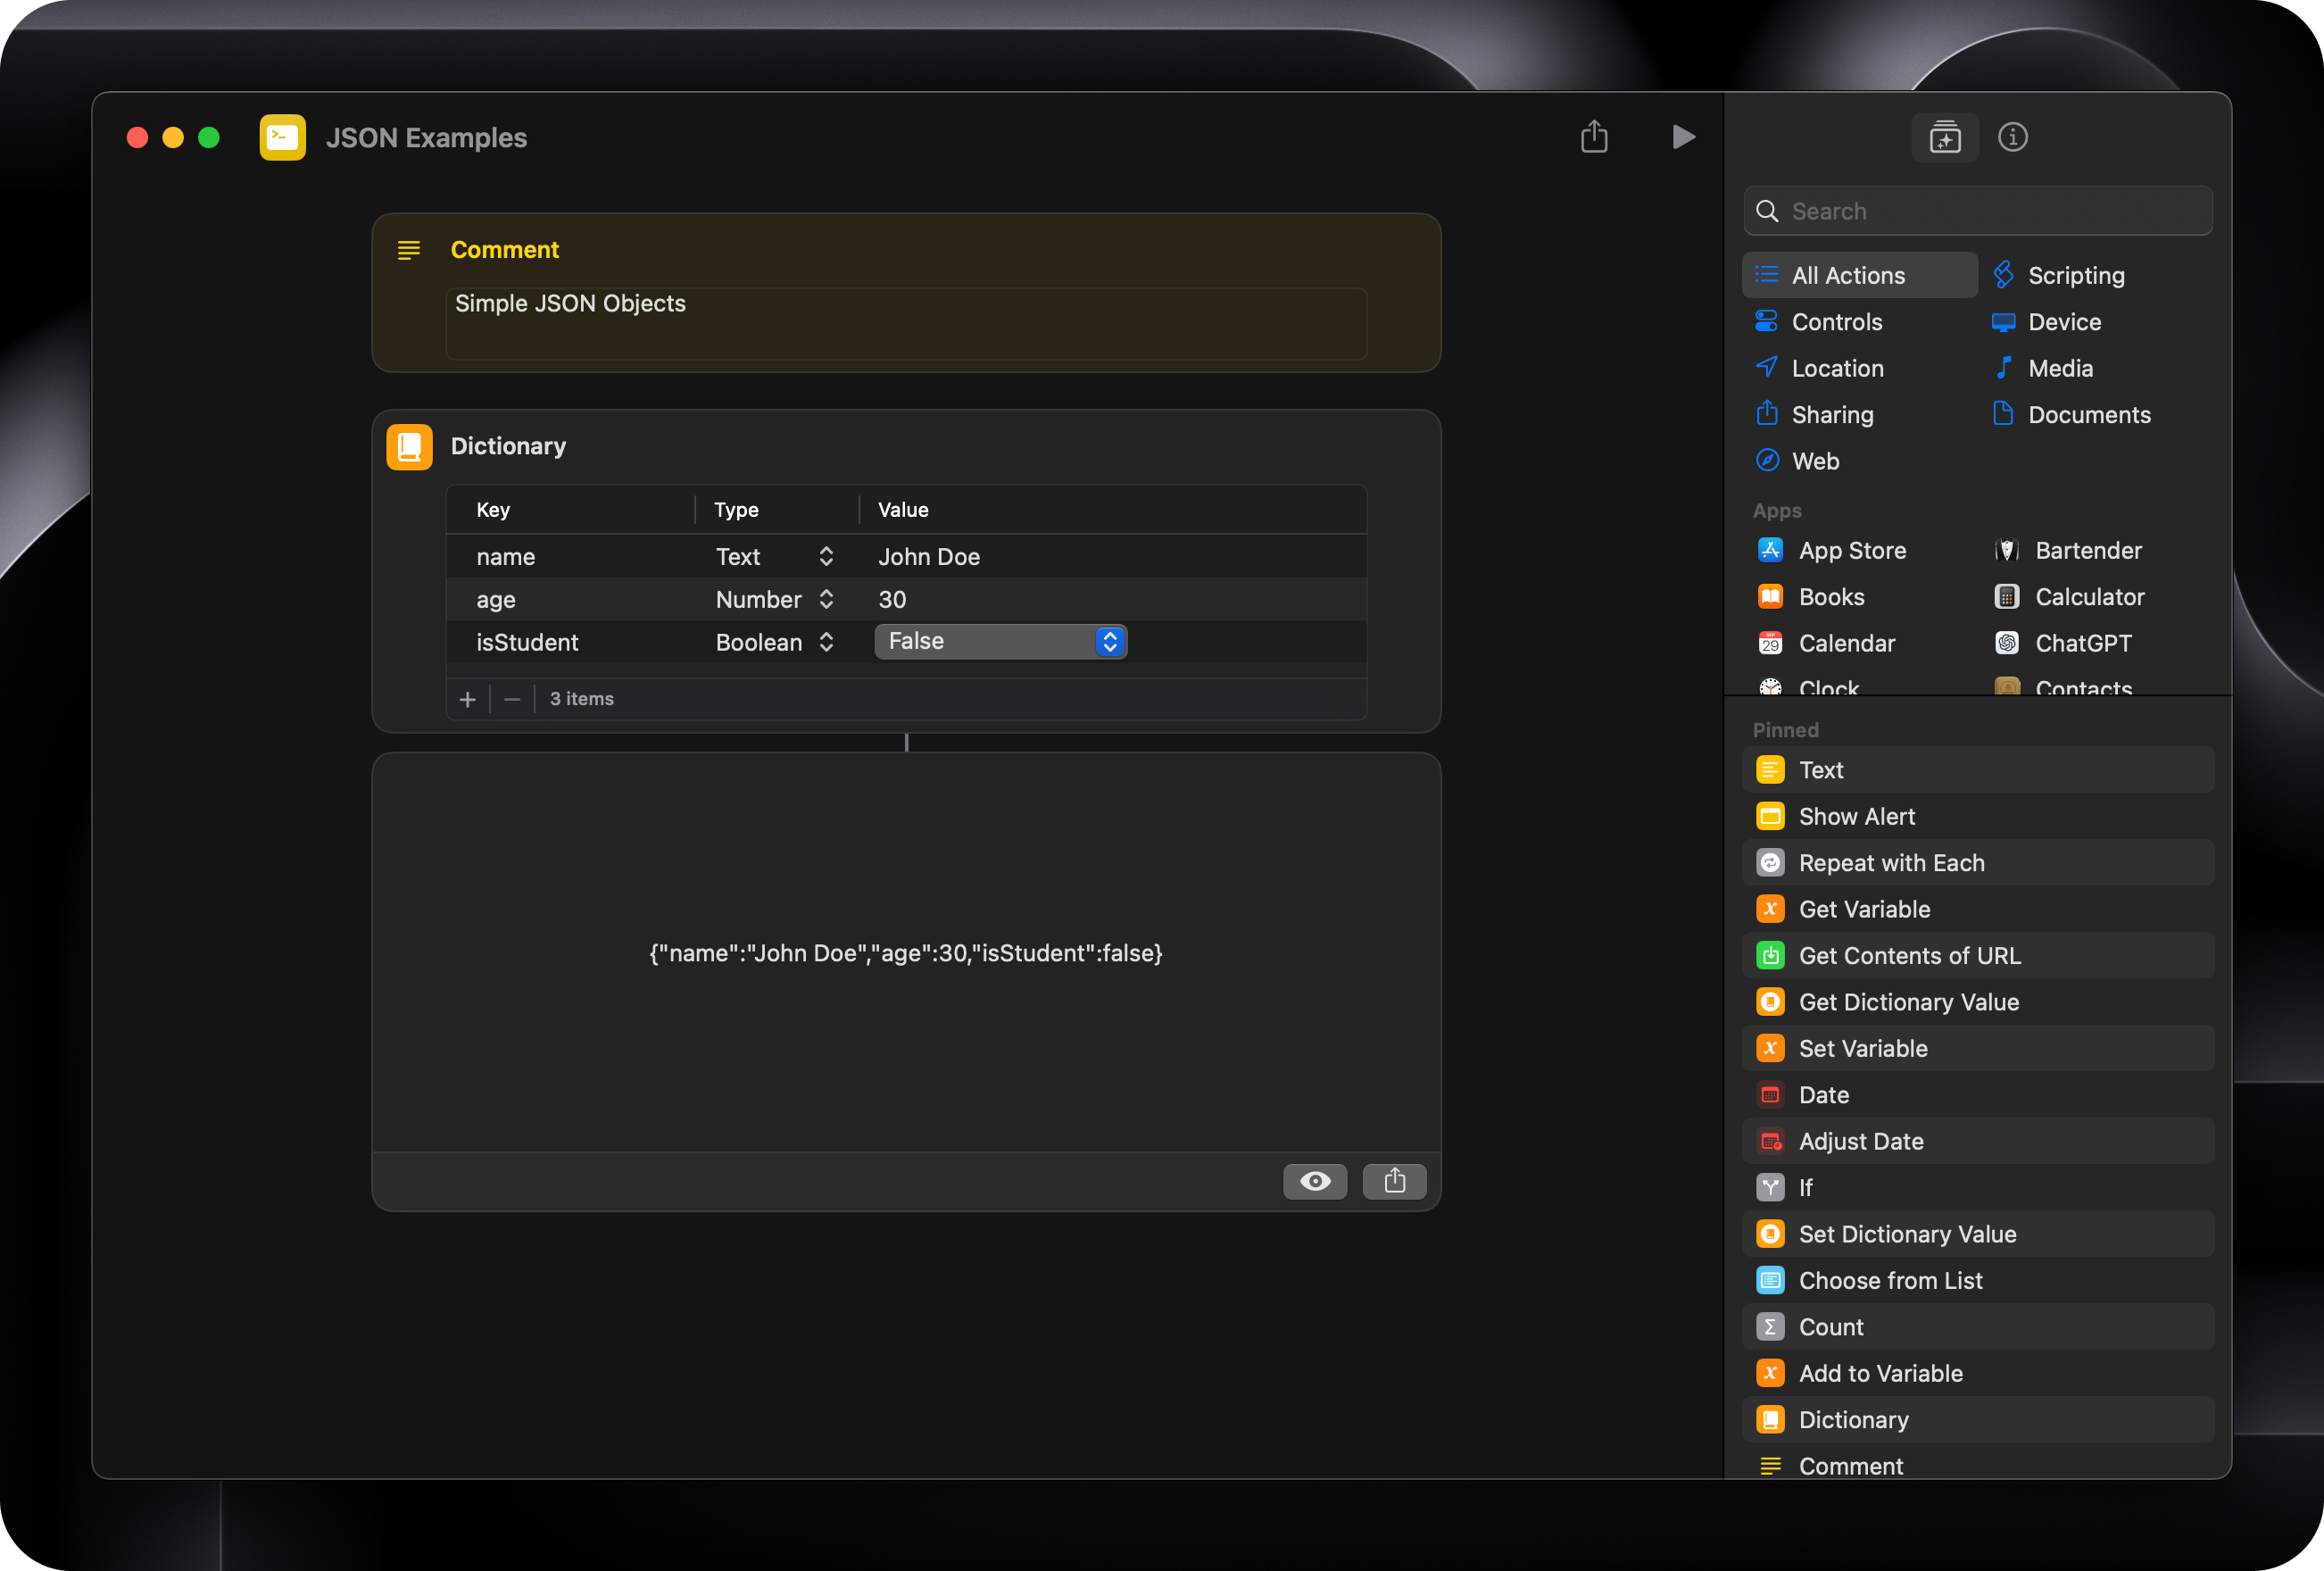Viewport: 2324px width, 1571px height.
Task: Run the JSON Examples shortcut
Action: coord(1684,137)
